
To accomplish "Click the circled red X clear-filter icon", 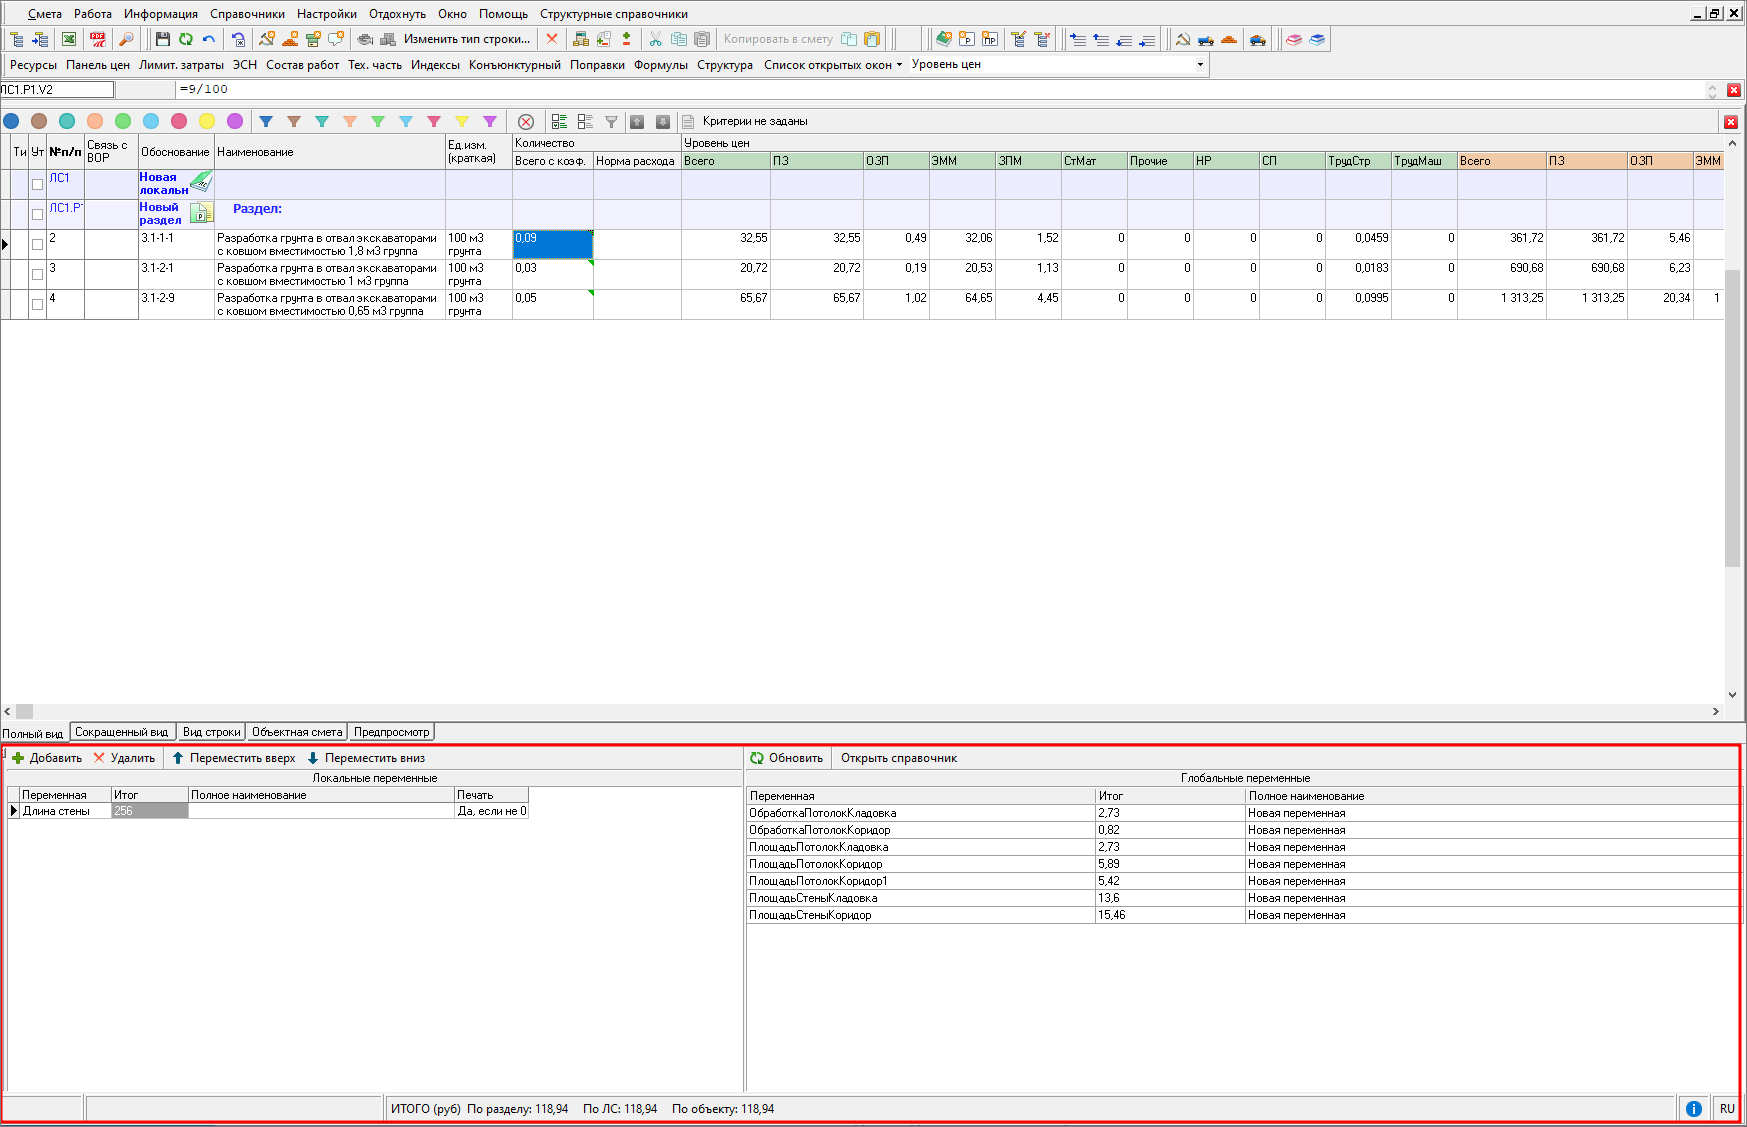I will click(x=526, y=122).
